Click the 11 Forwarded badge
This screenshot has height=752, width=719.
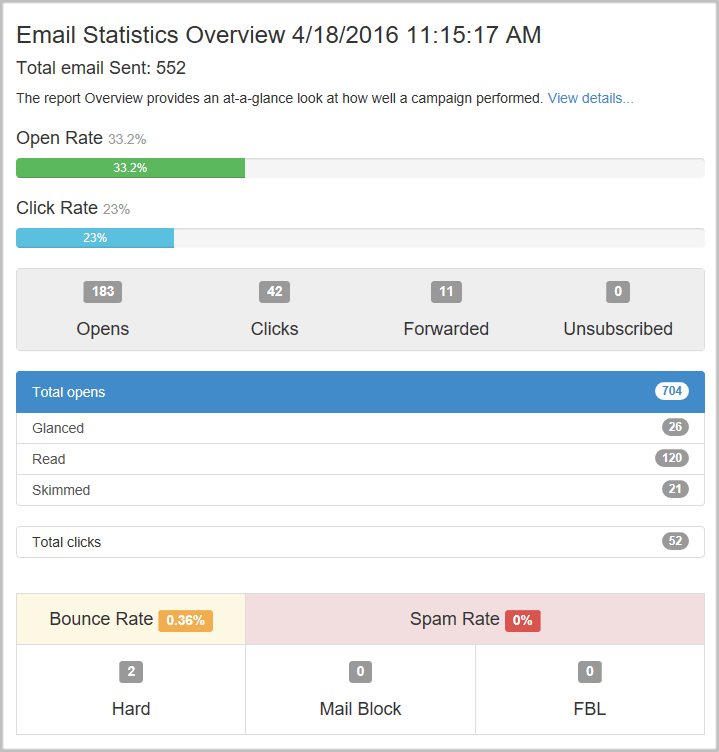tap(446, 292)
